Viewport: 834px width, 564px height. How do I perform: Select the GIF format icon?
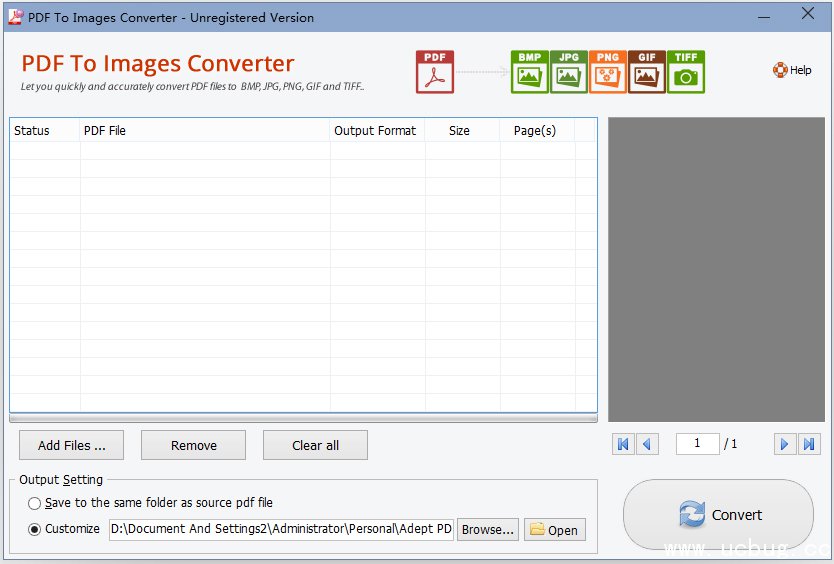pyautogui.click(x=647, y=72)
